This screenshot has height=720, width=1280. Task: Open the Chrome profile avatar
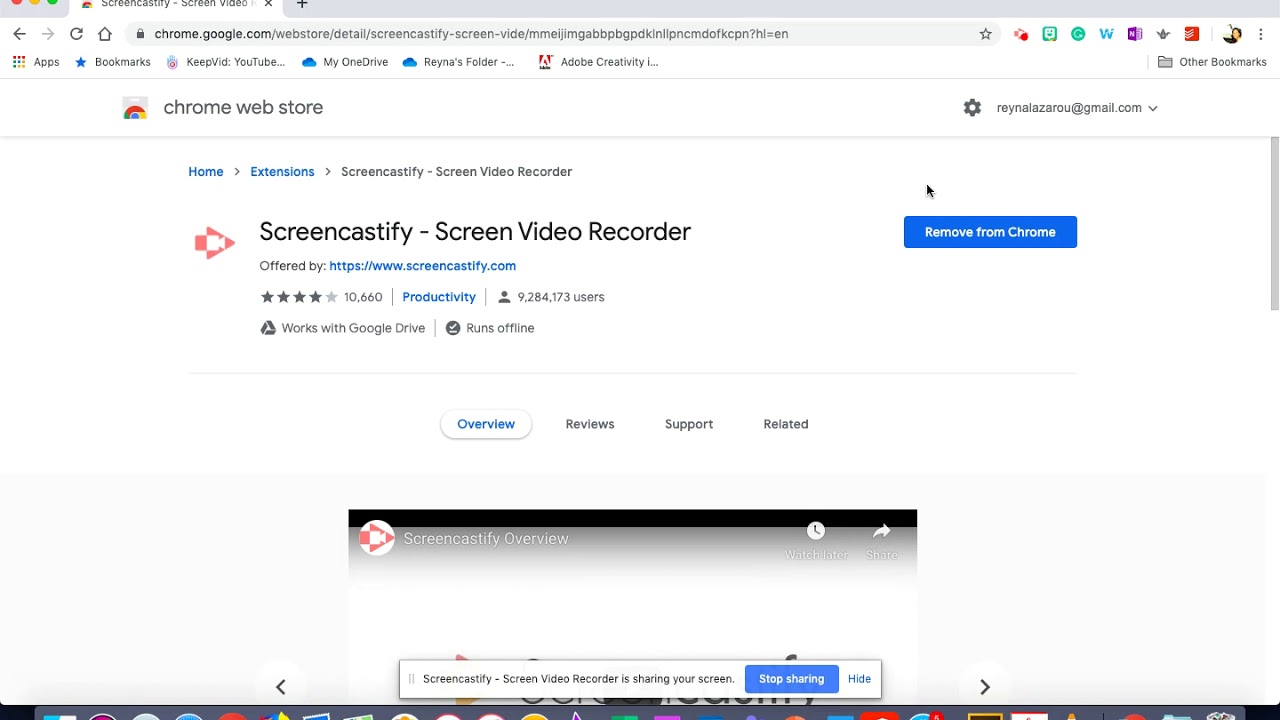(x=1232, y=34)
